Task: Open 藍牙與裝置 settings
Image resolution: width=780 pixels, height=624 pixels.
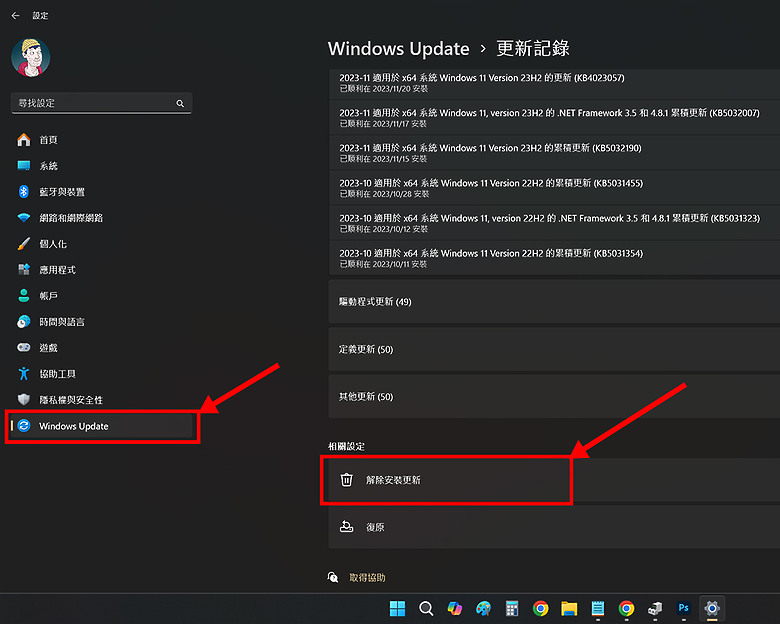Action: (101, 192)
